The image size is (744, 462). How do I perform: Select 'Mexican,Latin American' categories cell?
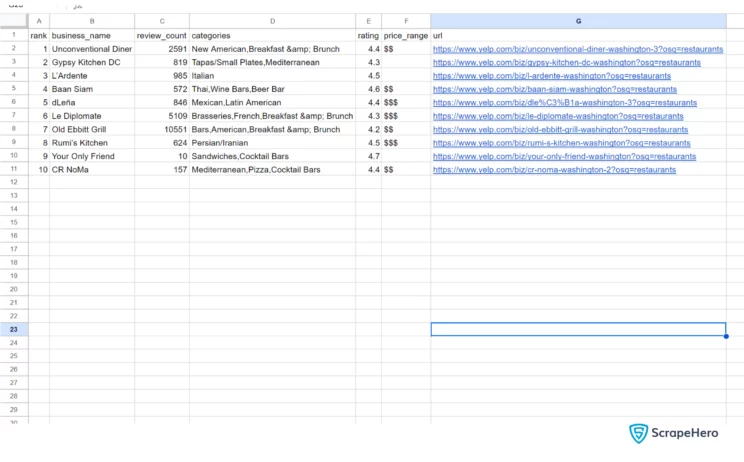(272, 102)
